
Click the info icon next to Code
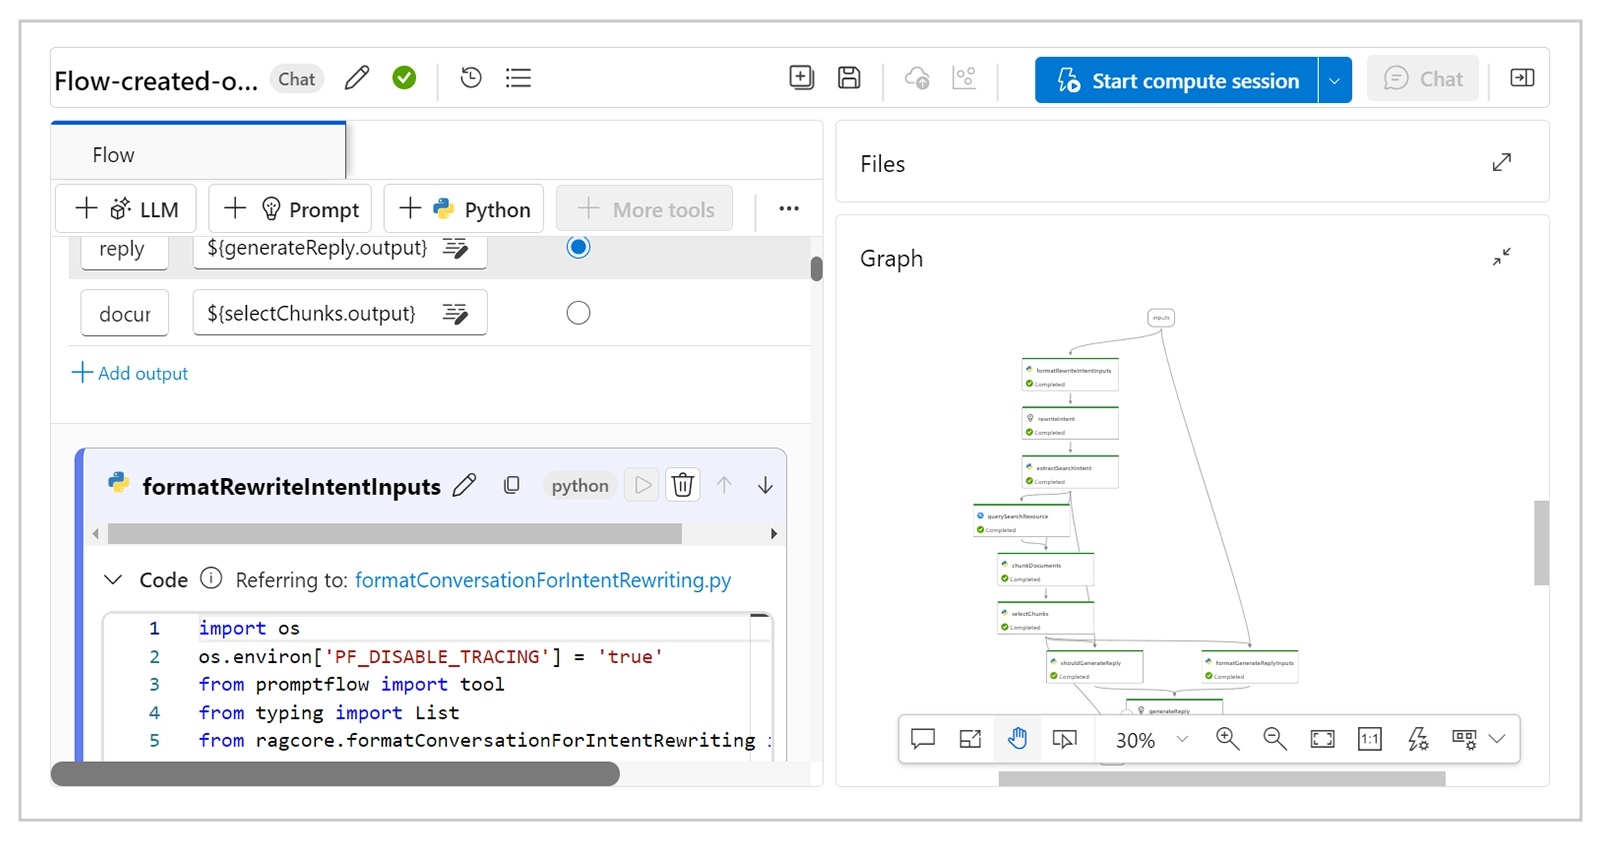211,578
